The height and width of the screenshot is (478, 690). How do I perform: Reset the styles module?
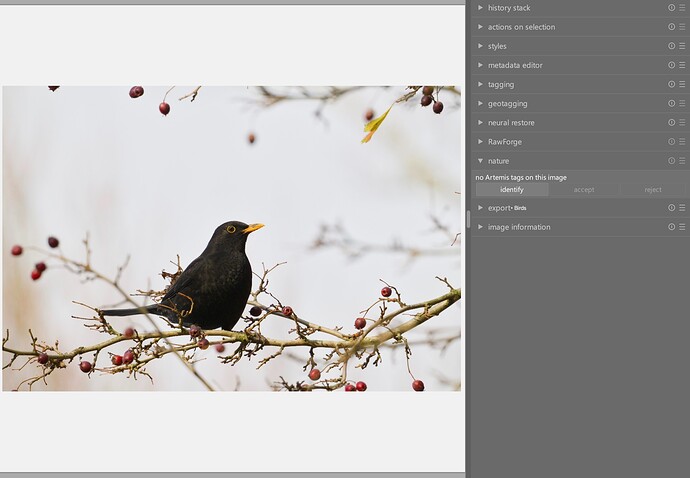(672, 46)
